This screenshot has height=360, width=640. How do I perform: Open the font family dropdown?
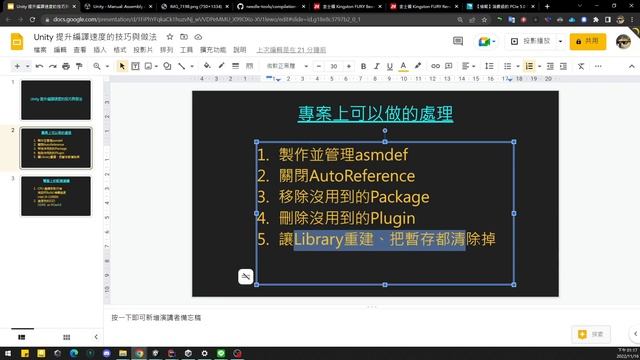point(287,66)
